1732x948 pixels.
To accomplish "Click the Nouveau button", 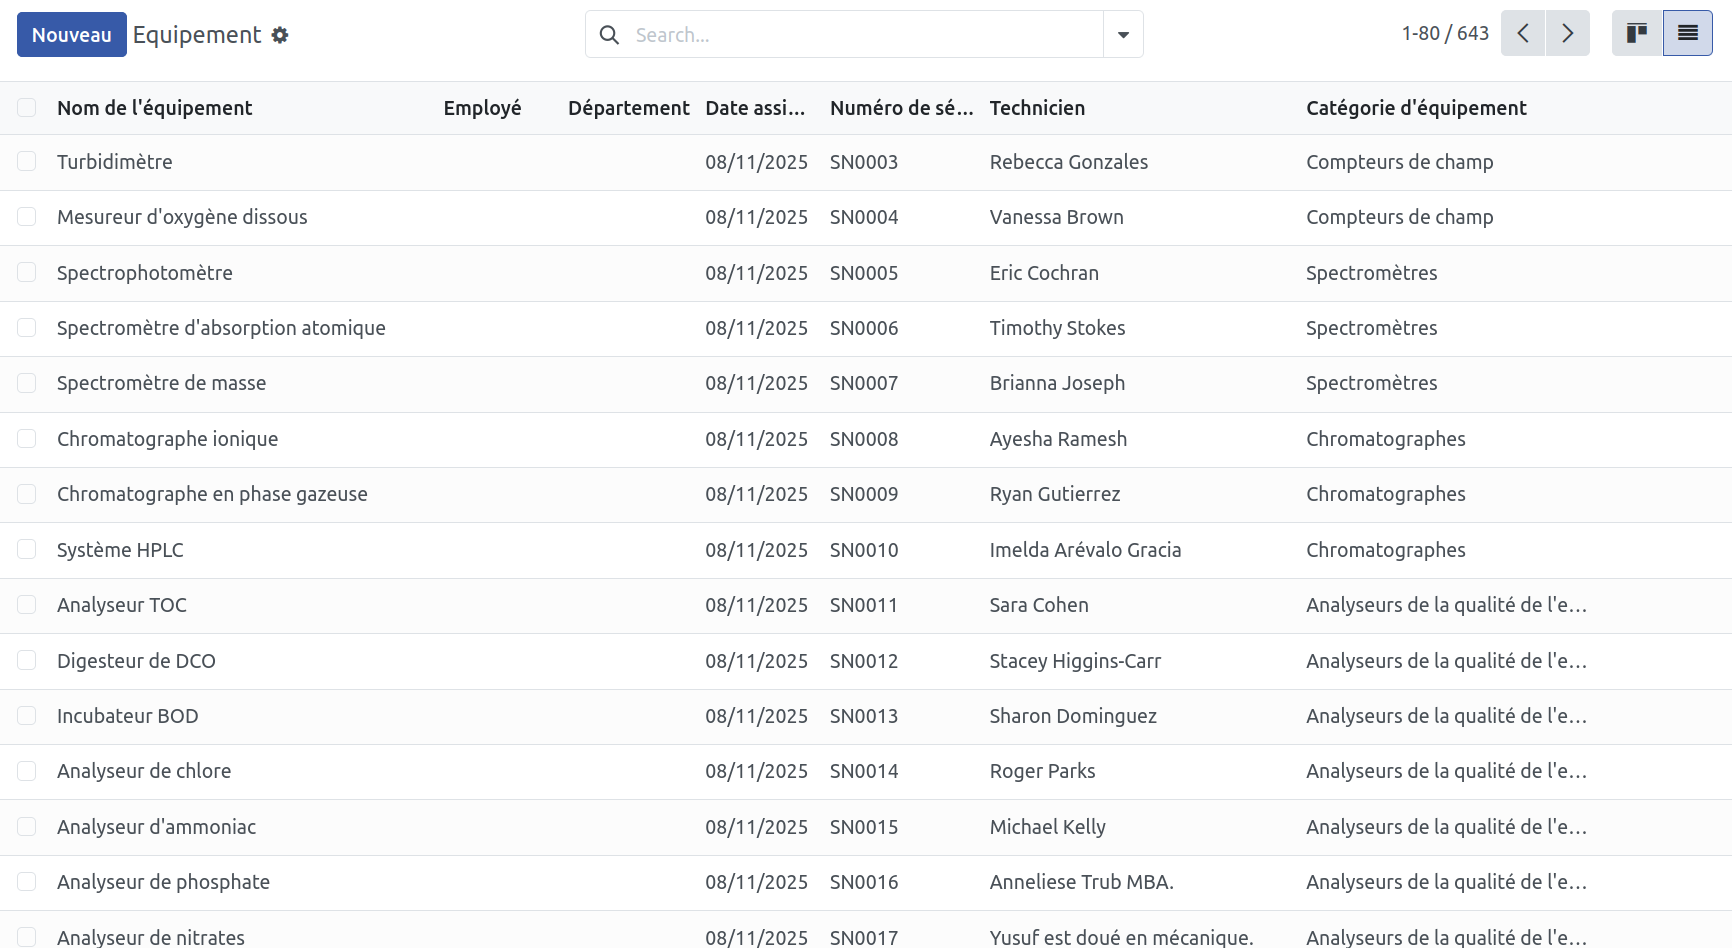I will point(72,35).
